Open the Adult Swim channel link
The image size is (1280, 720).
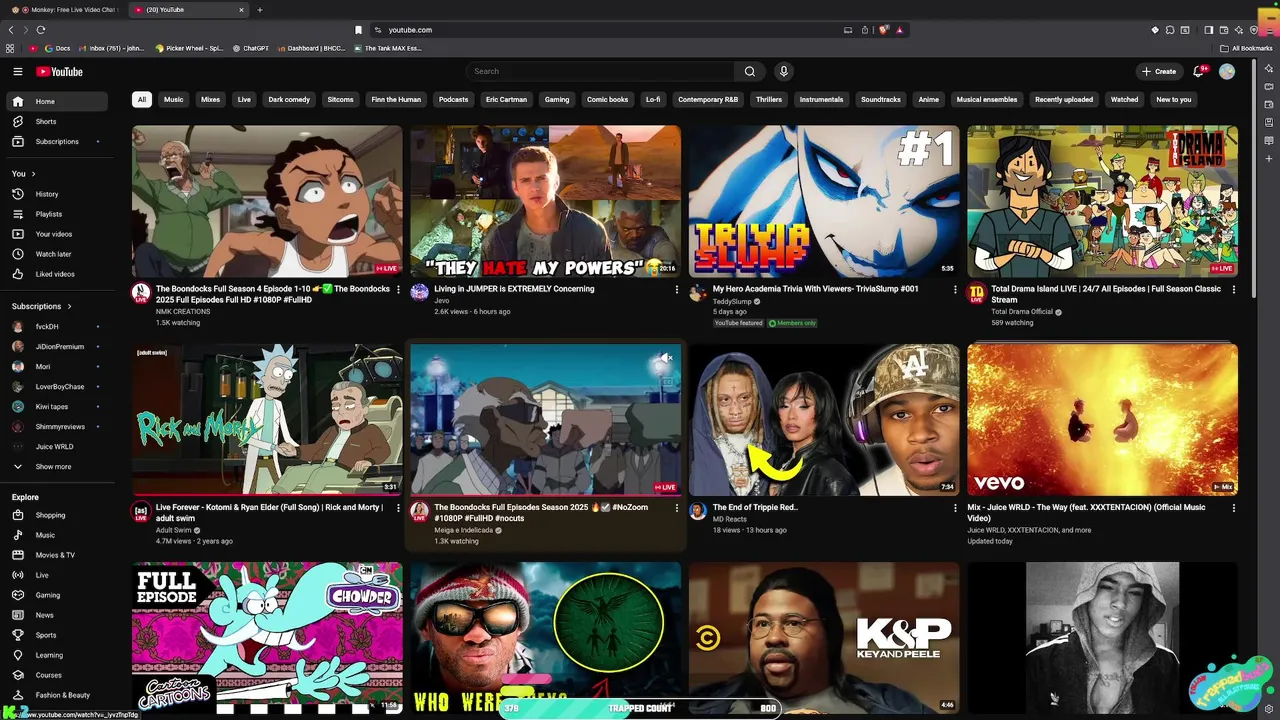pyautogui.click(x=173, y=531)
